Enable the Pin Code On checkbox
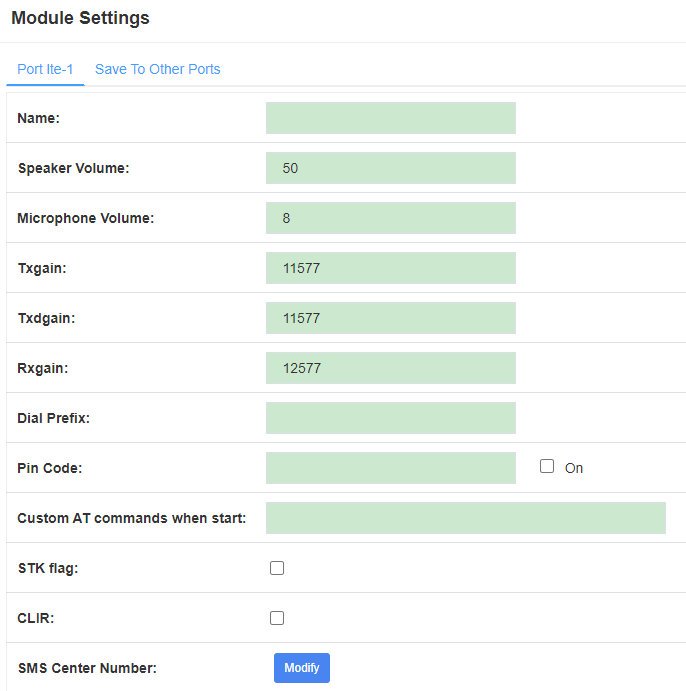This screenshot has height=691, width=686. [547, 466]
